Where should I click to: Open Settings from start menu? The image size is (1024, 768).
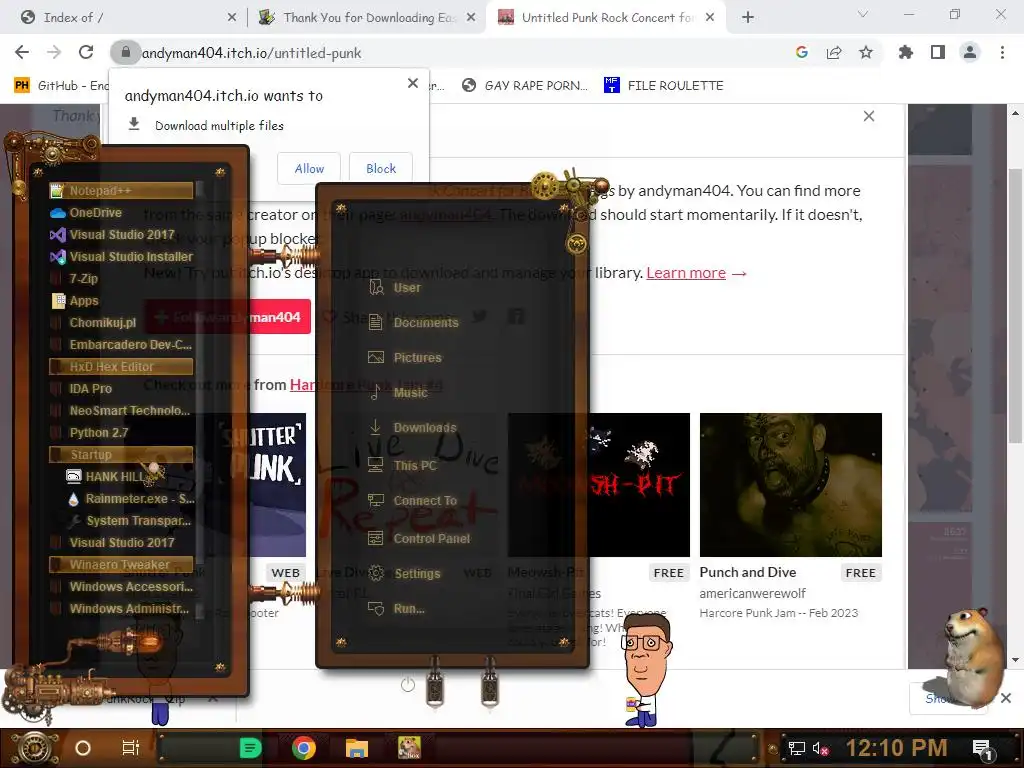[x=404, y=573]
